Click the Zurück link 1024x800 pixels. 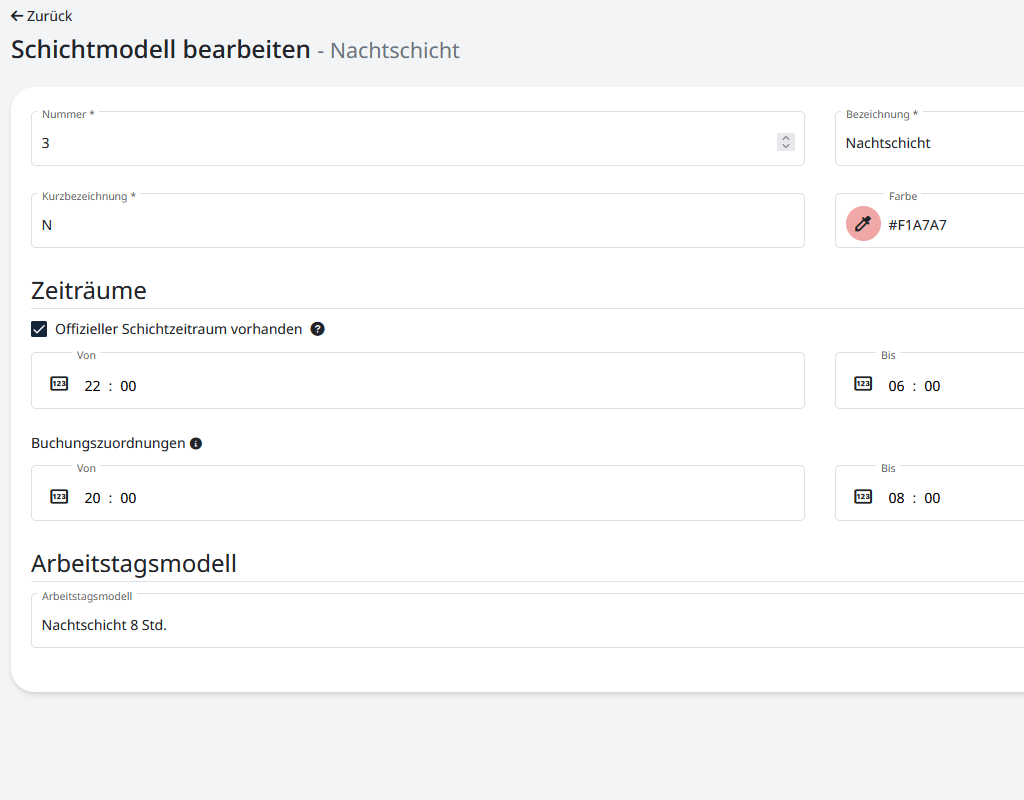click(x=47, y=16)
